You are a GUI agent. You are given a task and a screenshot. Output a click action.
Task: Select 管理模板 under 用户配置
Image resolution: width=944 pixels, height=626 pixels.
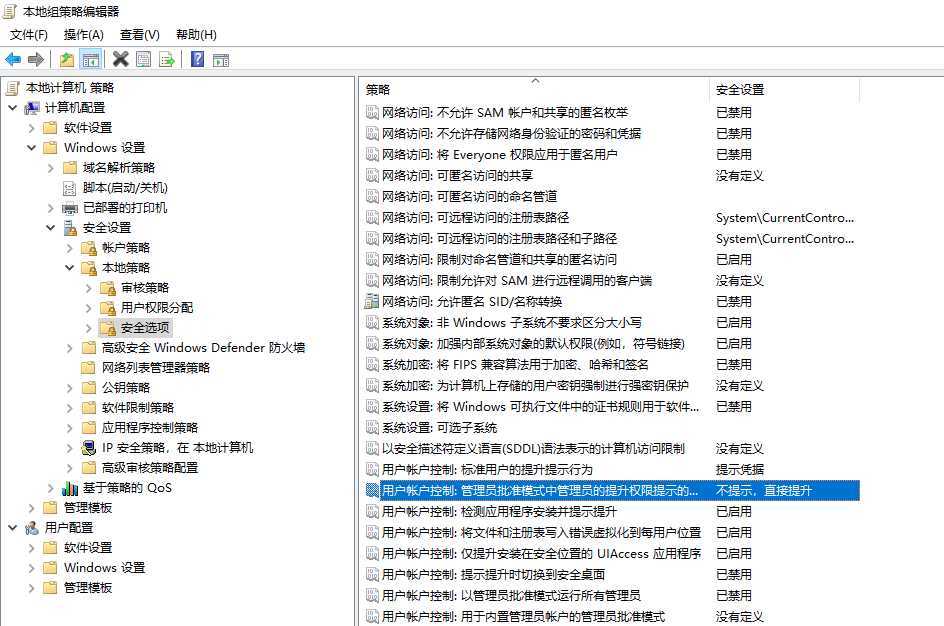(88, 587)
